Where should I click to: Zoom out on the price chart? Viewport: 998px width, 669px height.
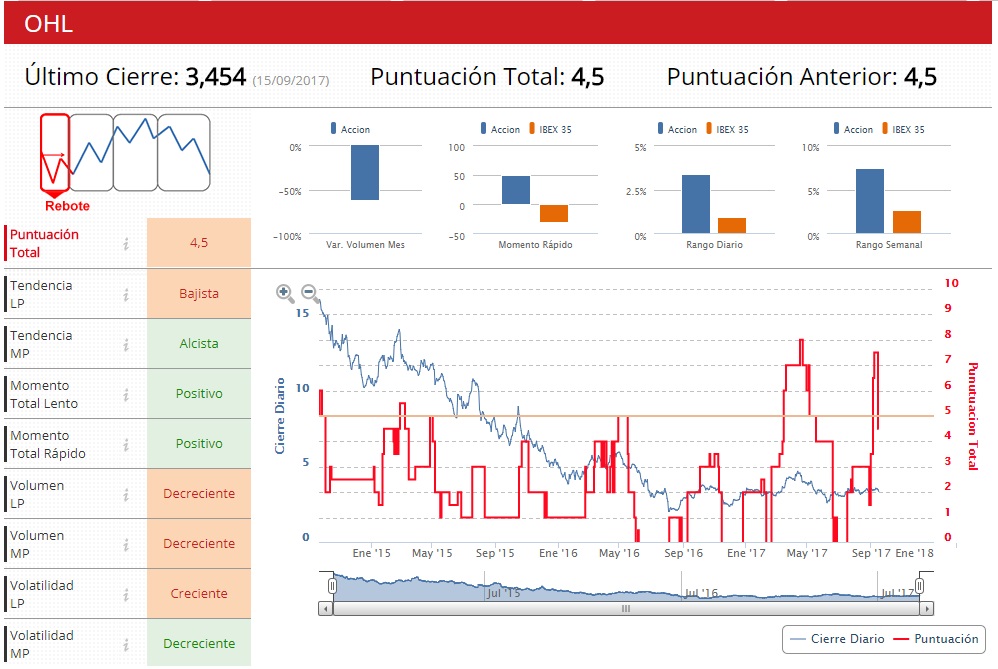tap(309, 292)
